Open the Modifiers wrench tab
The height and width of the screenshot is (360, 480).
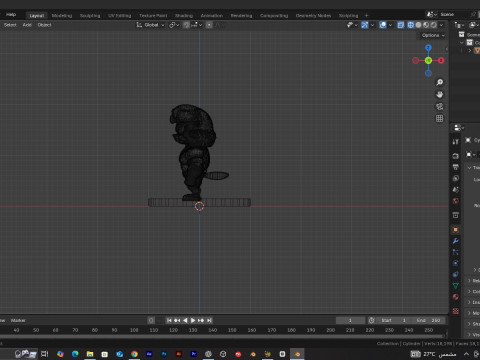click(x=456, y=241)
